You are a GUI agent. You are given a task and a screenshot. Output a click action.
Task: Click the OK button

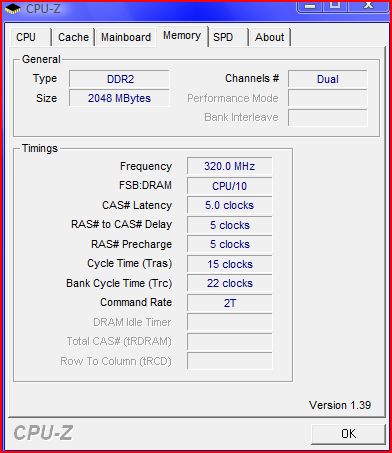(348, 434)
